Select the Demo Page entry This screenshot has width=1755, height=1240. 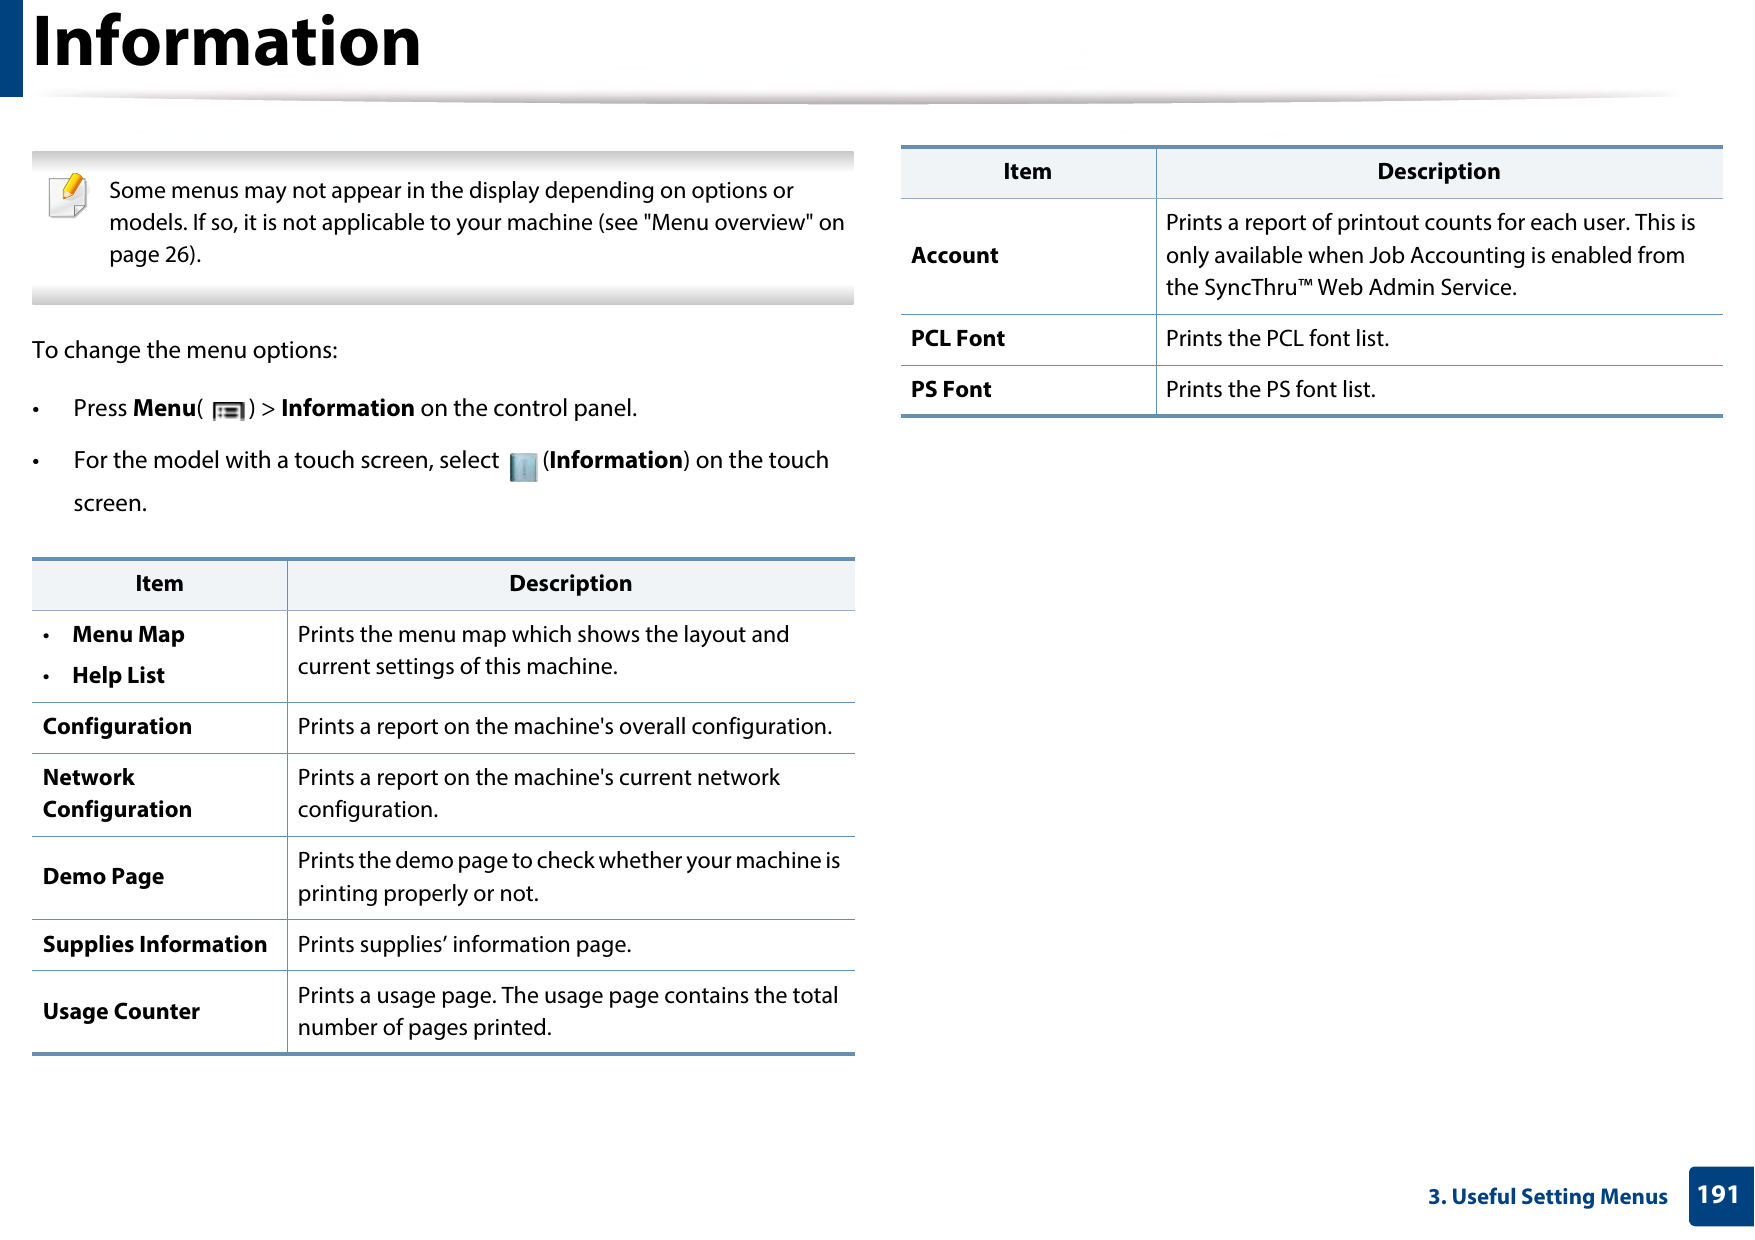[103, 877]
